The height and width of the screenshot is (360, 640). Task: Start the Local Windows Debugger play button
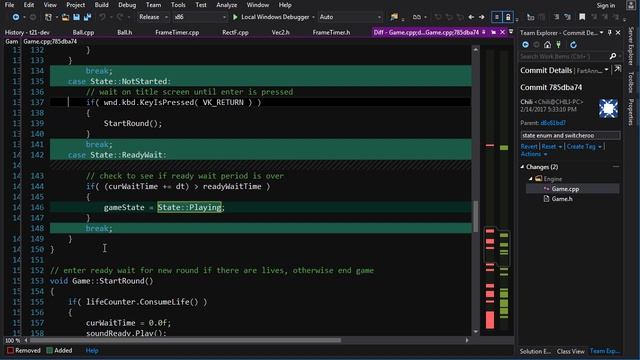(x=235, y=17)
